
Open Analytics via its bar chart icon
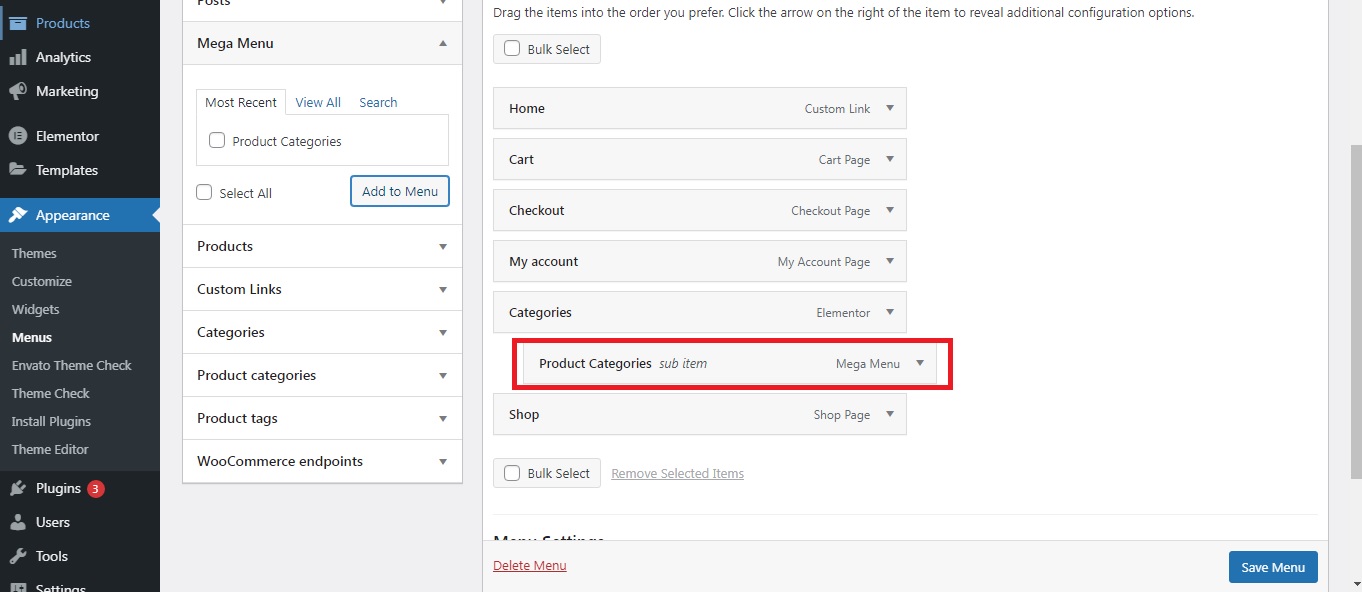17,57
